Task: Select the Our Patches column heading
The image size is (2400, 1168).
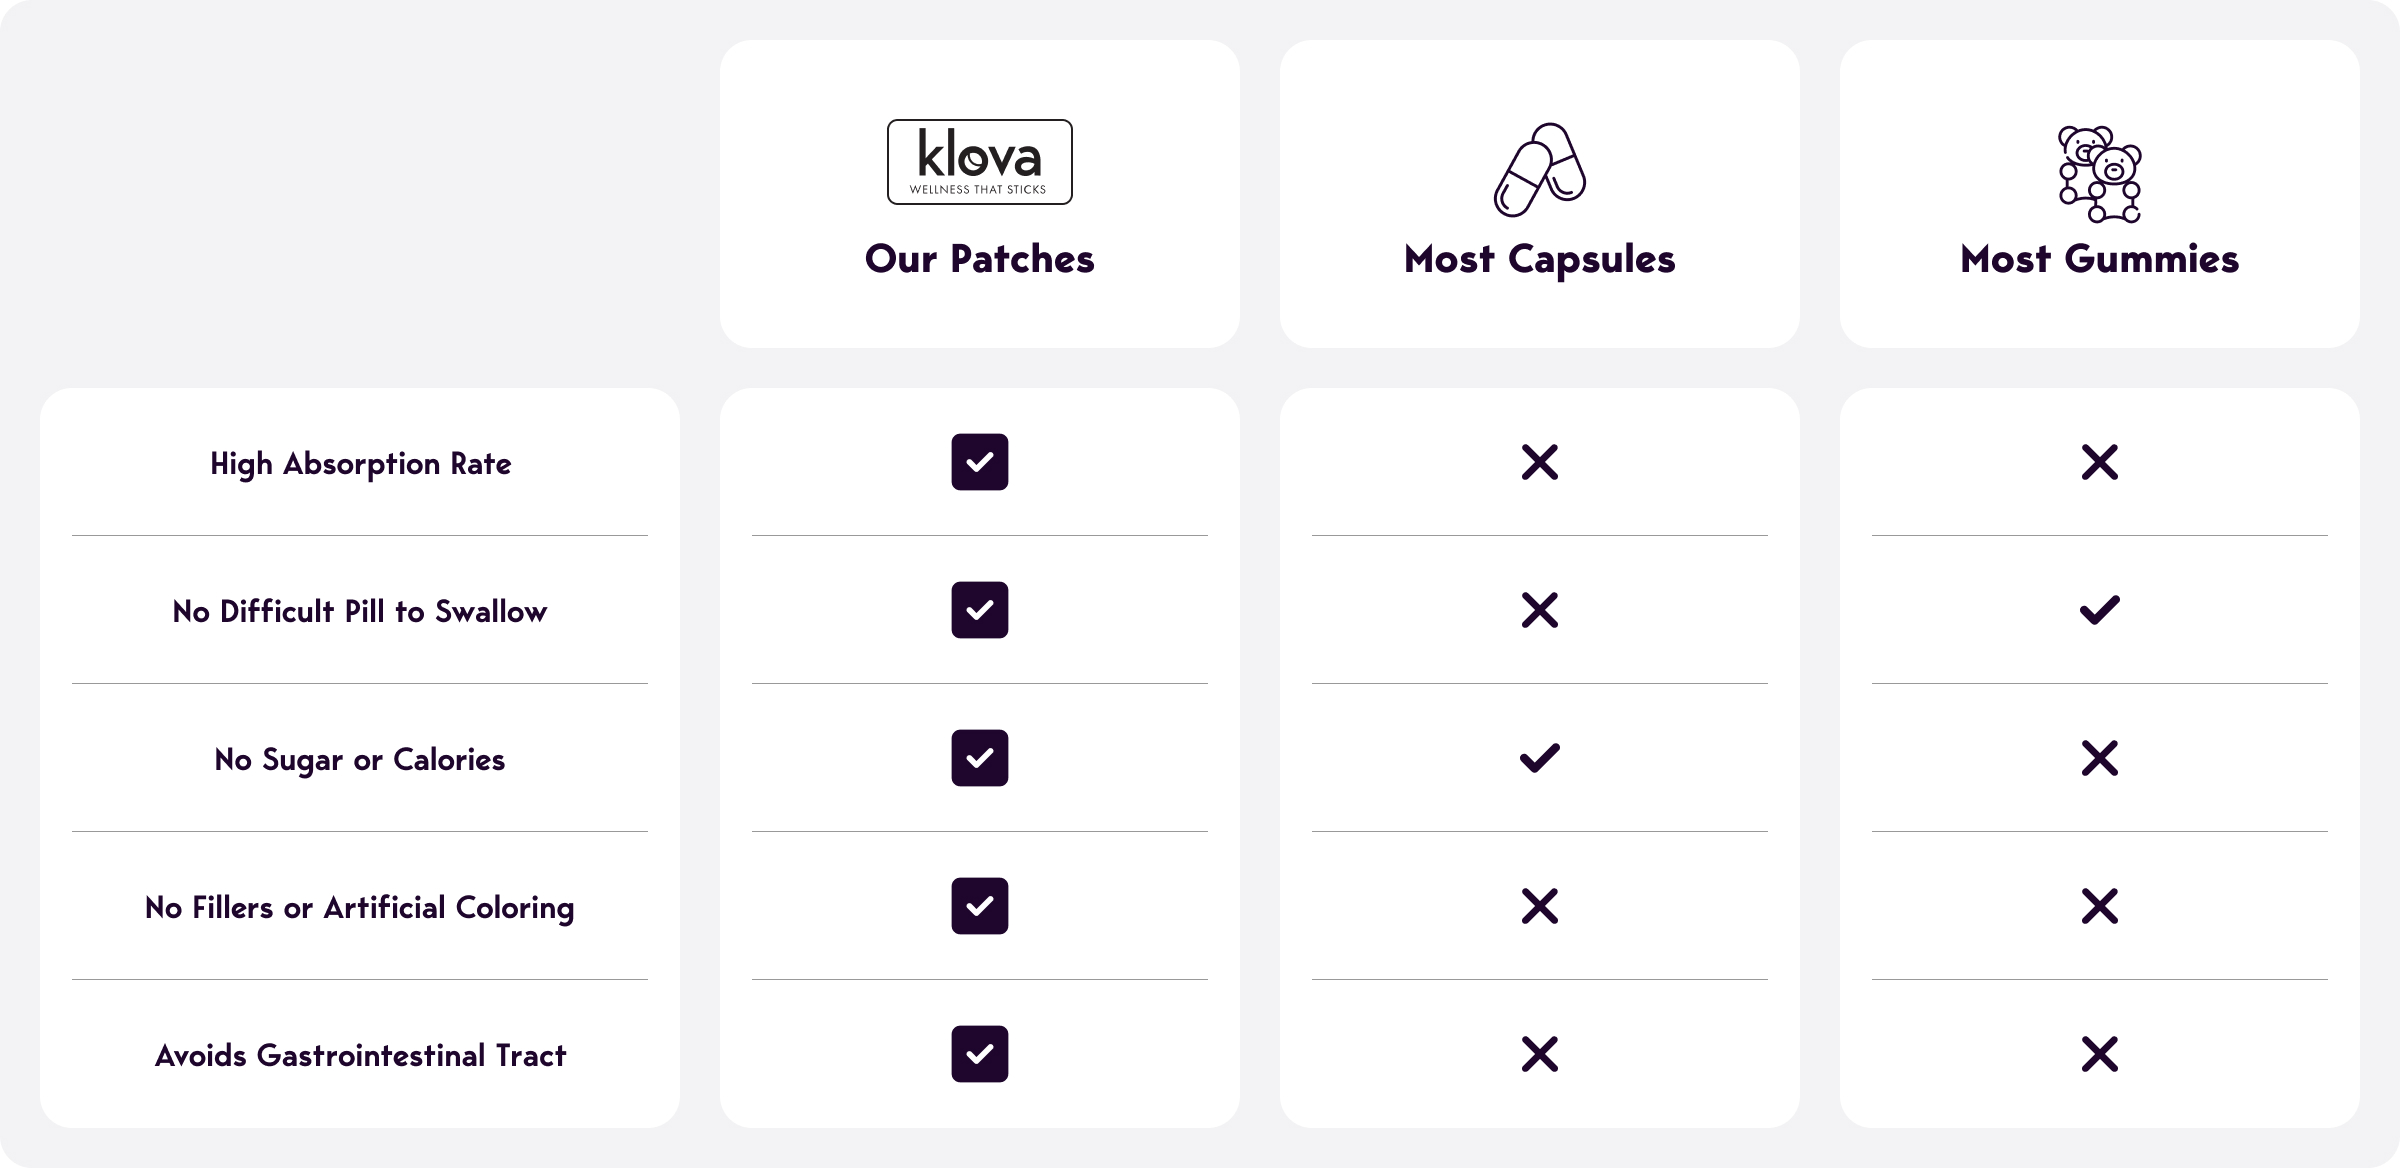Action: point(979,259)
